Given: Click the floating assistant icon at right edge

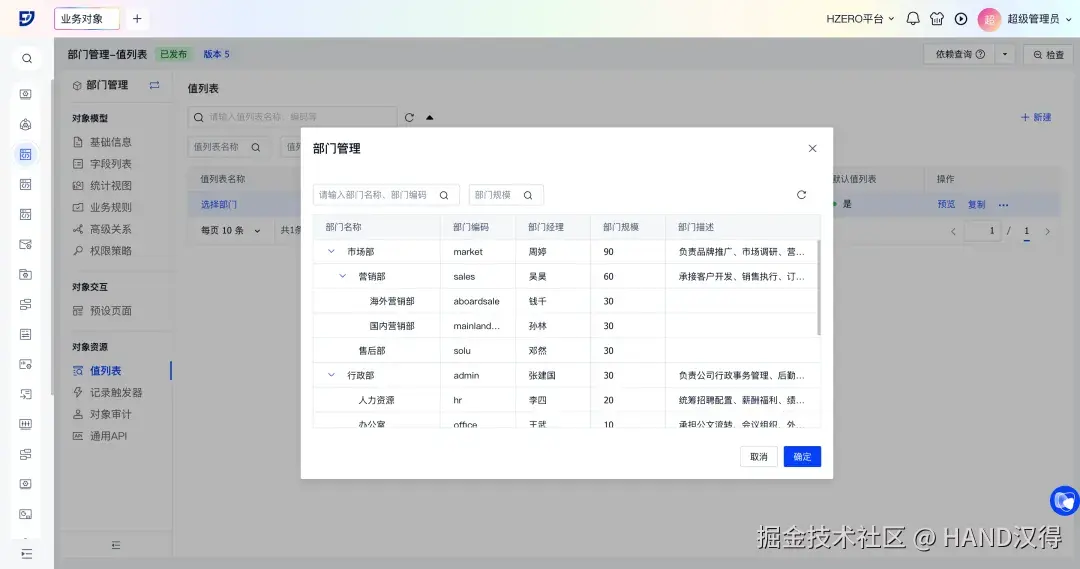Looking at the screenshot, I should tap(1065, 501).
